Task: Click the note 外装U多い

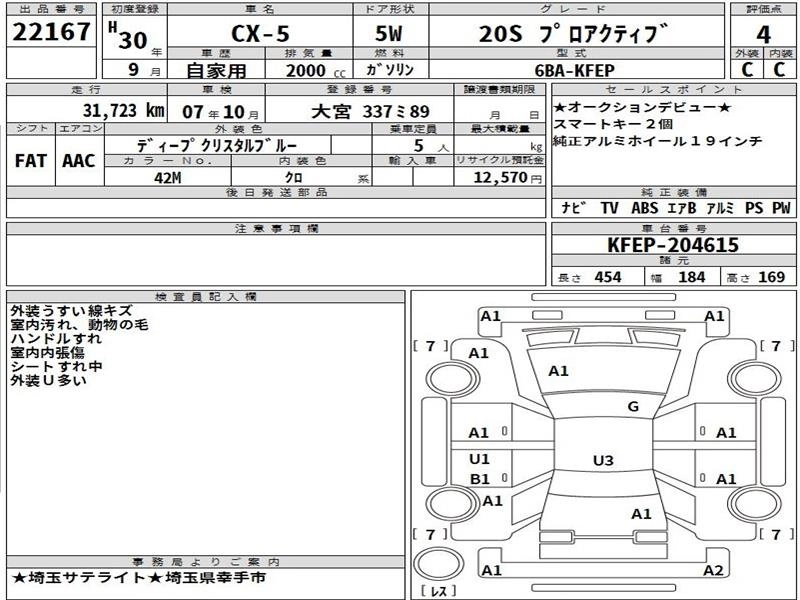Action: pos(48,380)
